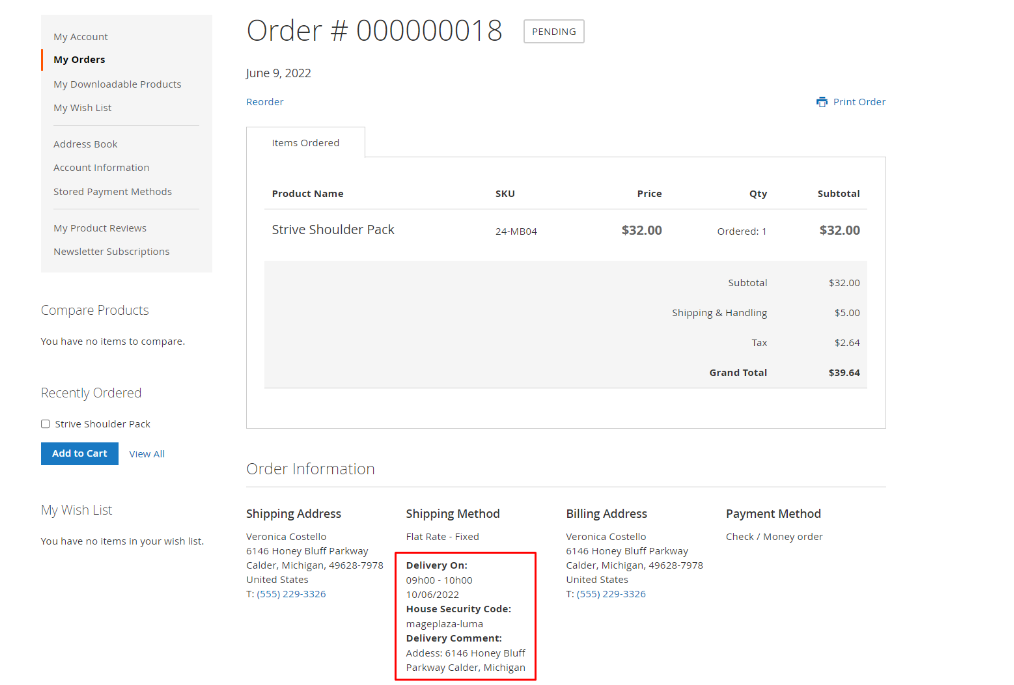Navigate to My Wish List sidebar link
The width and height of the screenshot is (1014, 685).
coord(82,108)
